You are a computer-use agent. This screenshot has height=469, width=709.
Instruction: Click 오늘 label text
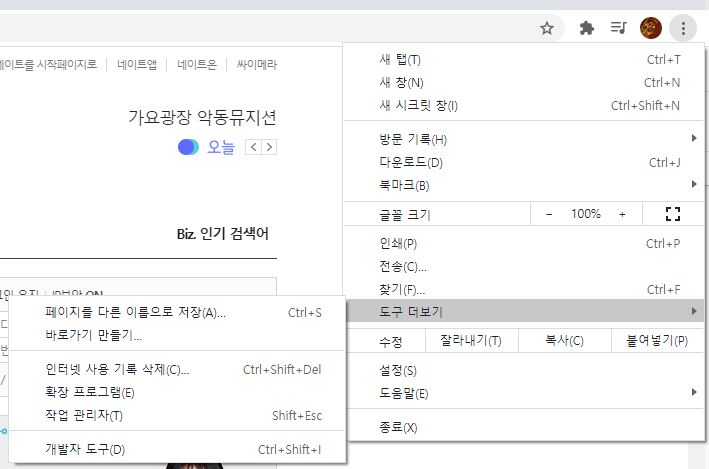(x=221, y=147)
